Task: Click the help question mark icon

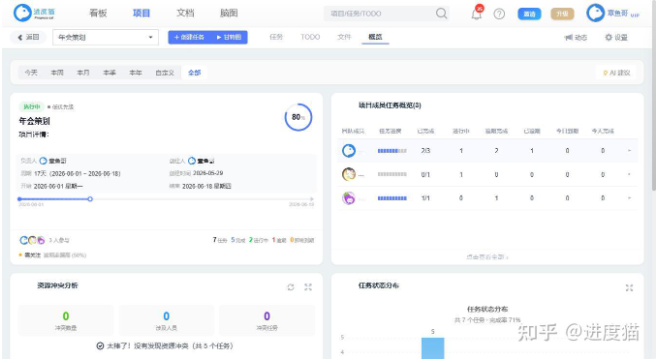Action: (x=499, y=14)
